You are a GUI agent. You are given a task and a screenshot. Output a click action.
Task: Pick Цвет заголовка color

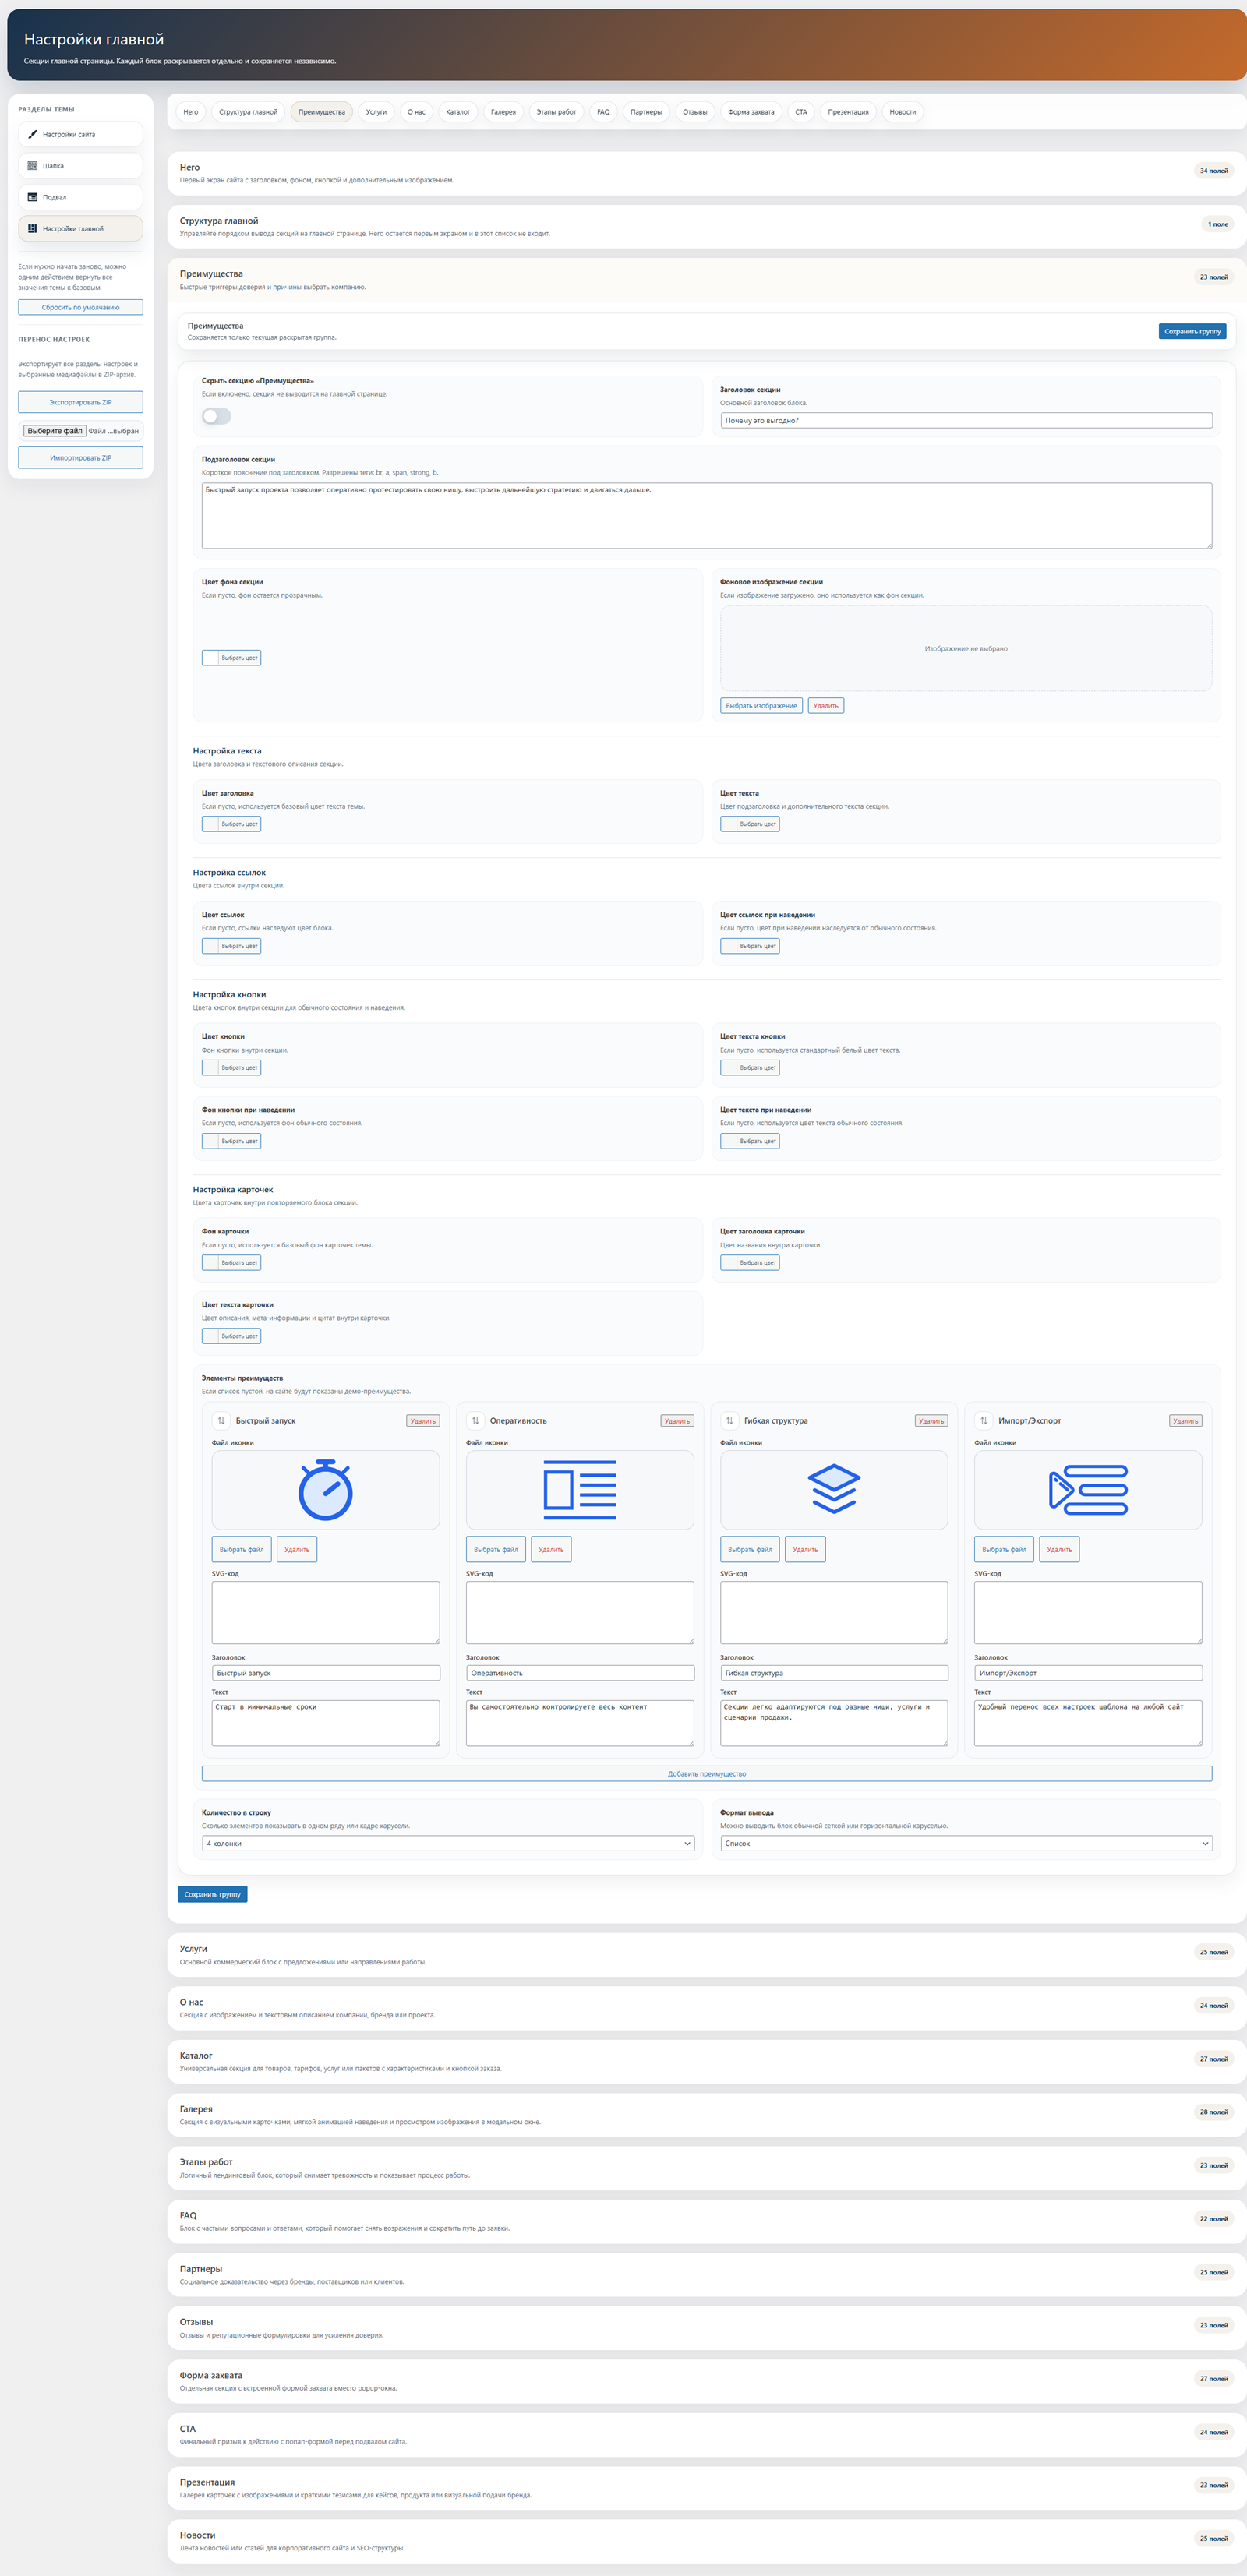[x=231, y=824]
